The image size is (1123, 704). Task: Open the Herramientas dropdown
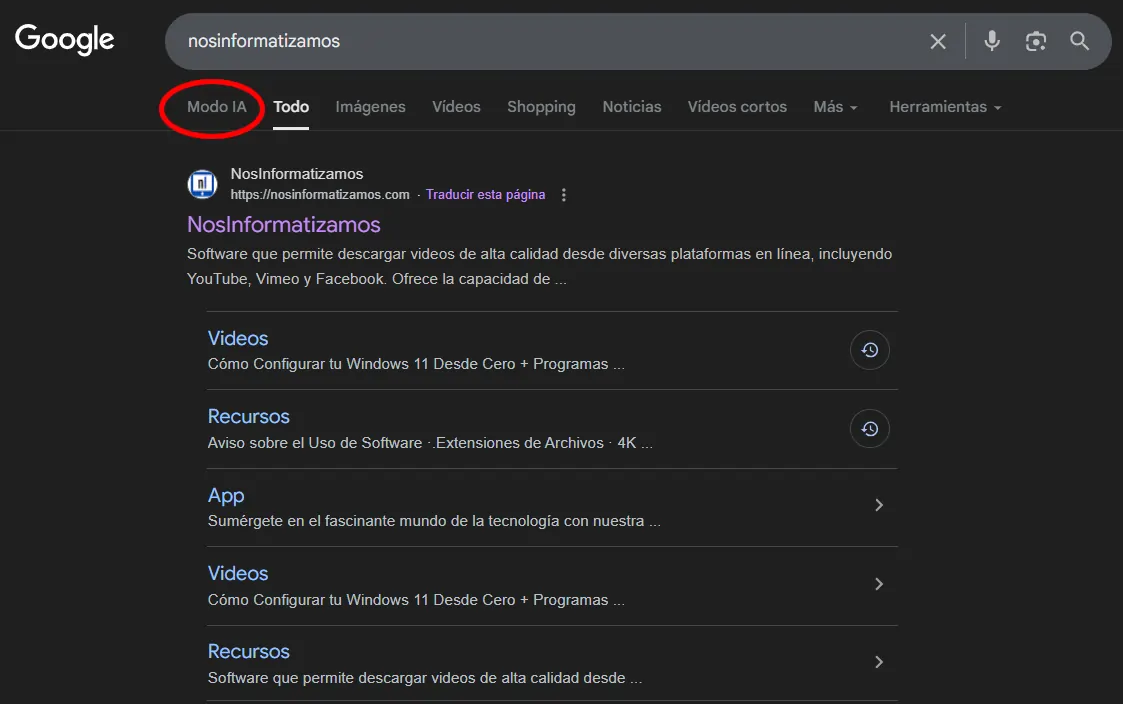click(x=945, y=107)
